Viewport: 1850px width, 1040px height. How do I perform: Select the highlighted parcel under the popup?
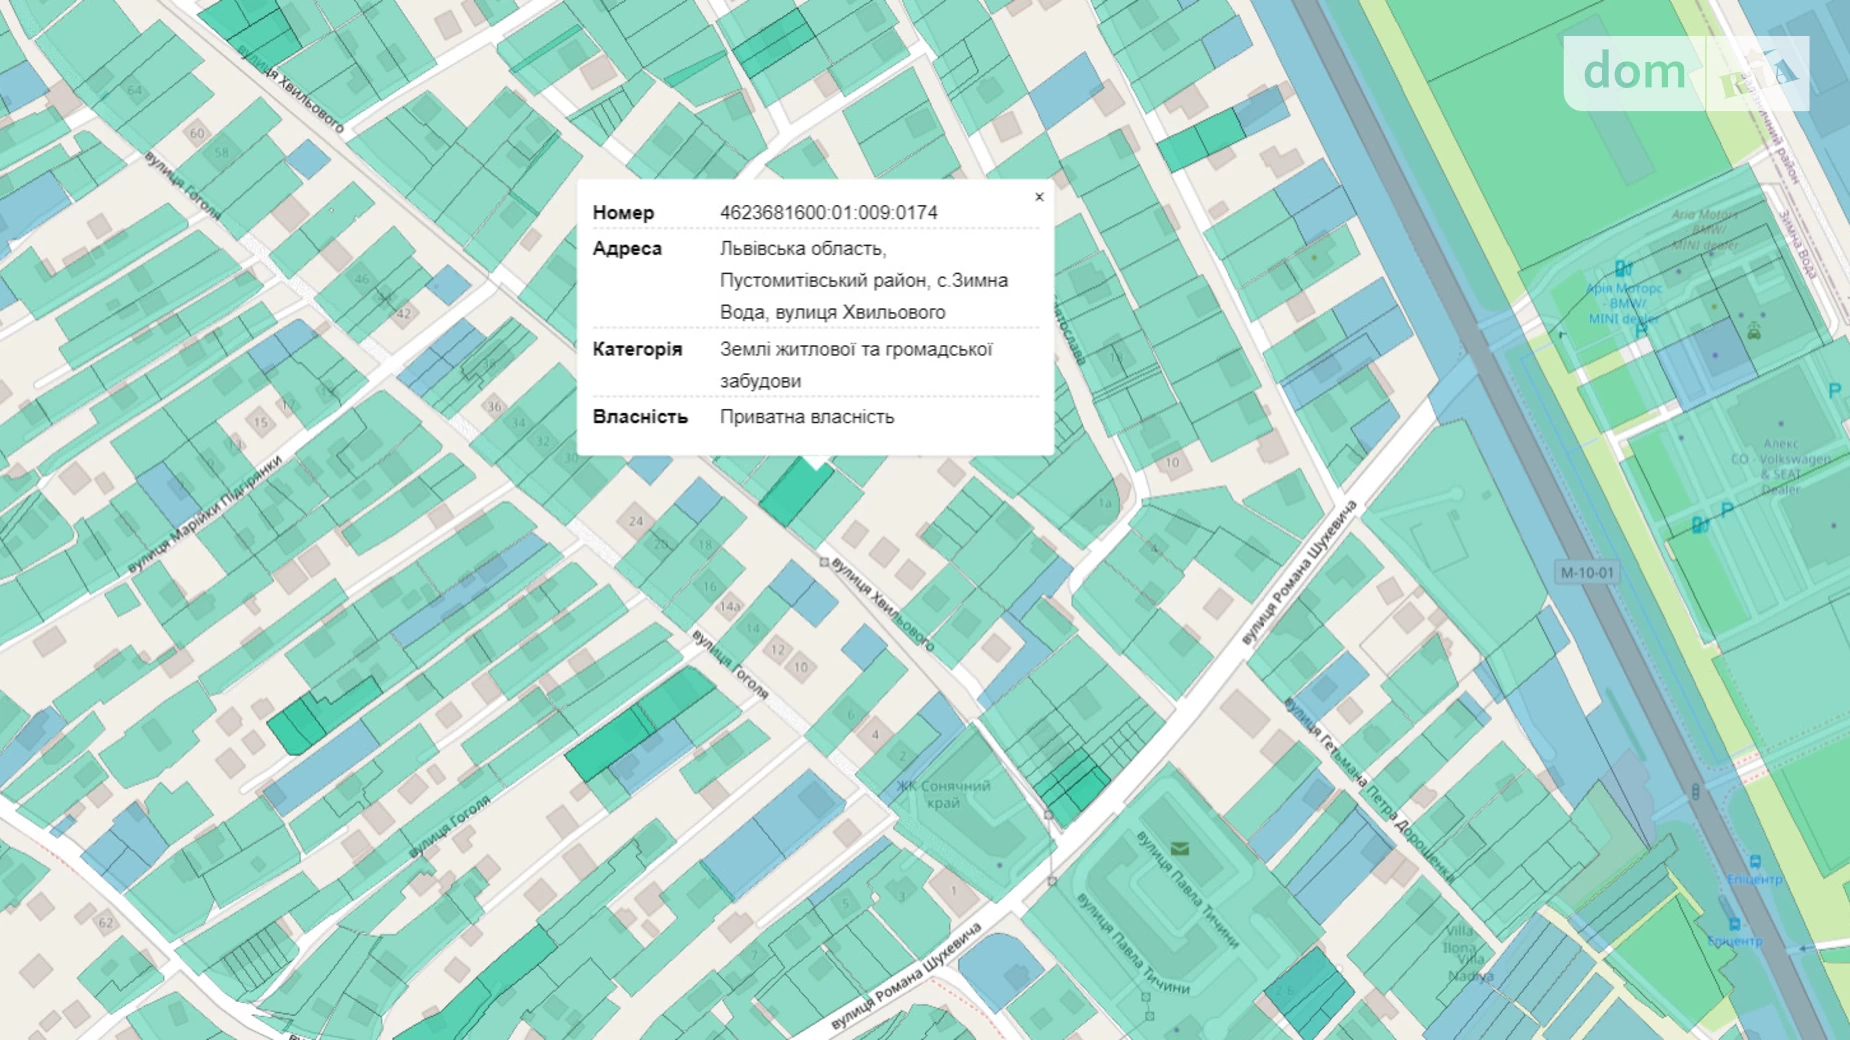pyautogui.click(x=795, y=492)
